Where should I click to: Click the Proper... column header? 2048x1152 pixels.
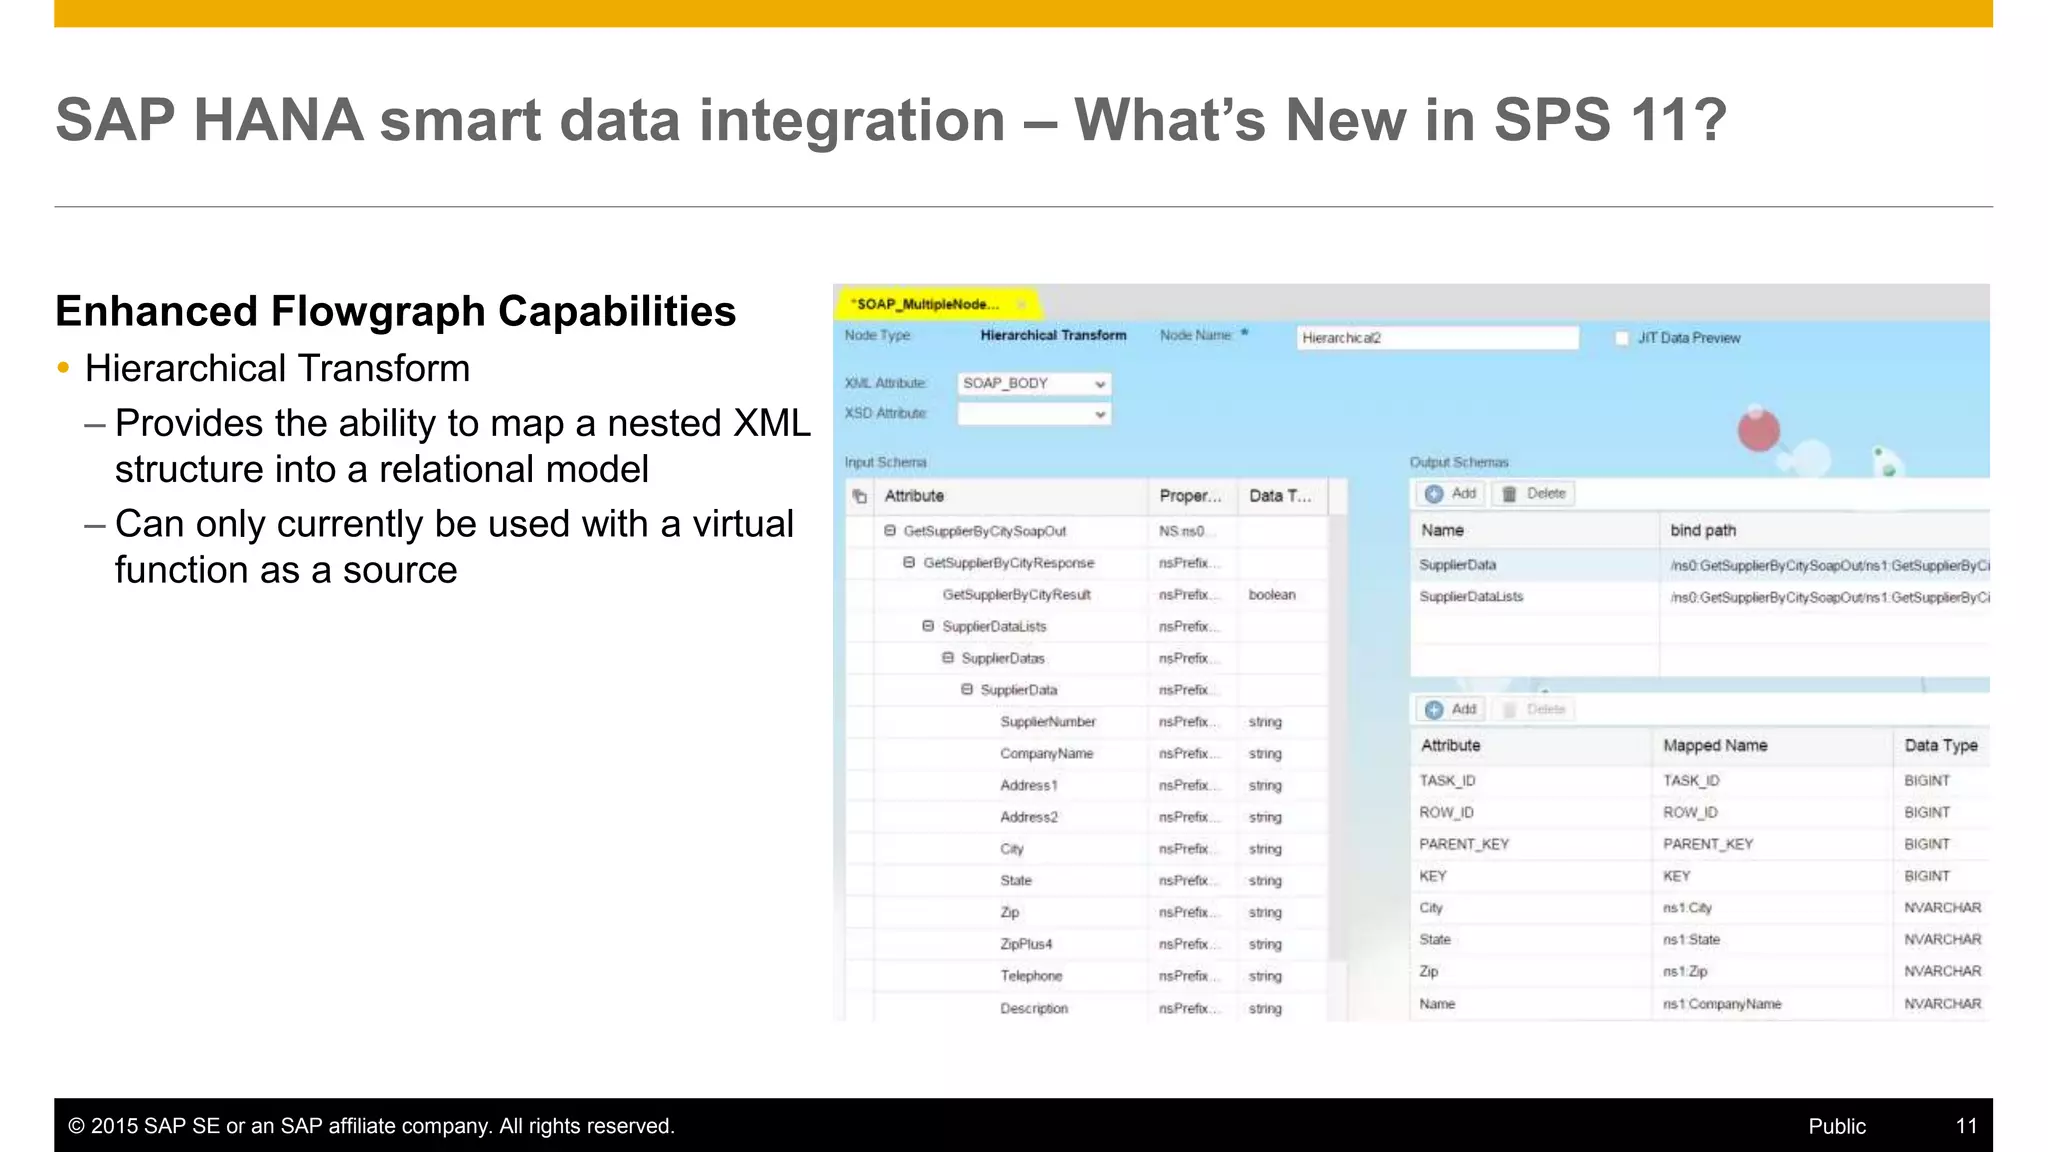tap(1192, 496)
